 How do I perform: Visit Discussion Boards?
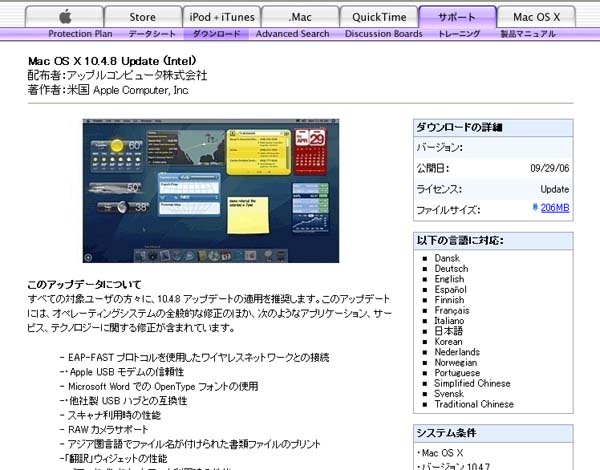point(384,34)
